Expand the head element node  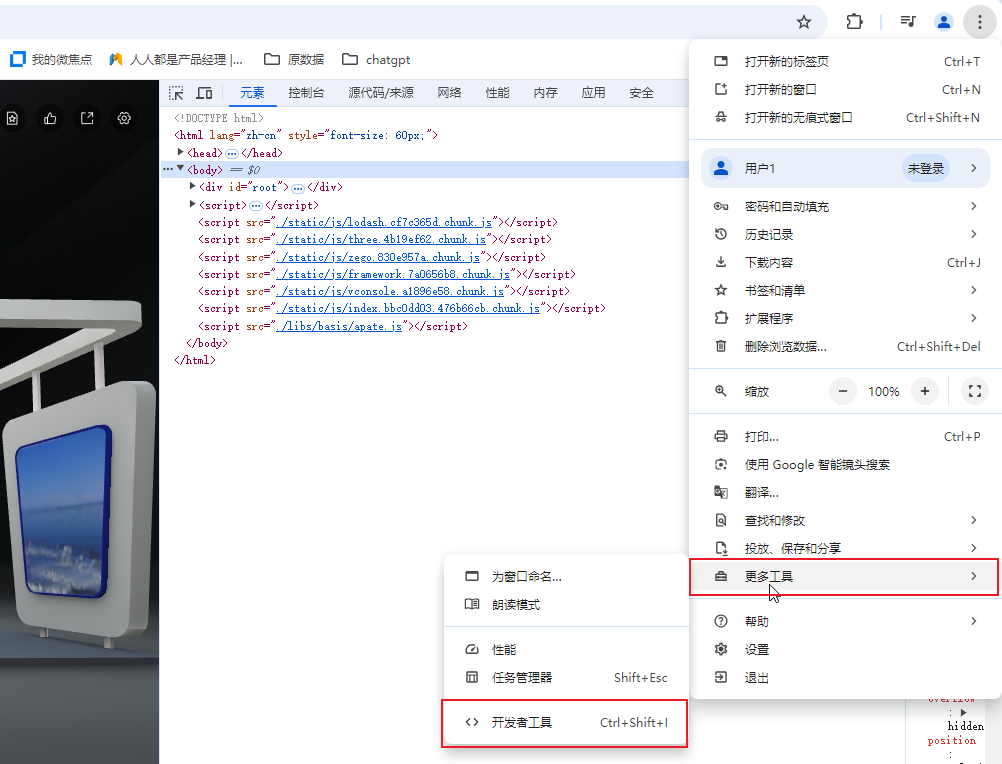pyautogui.click(x=181, y=153)
